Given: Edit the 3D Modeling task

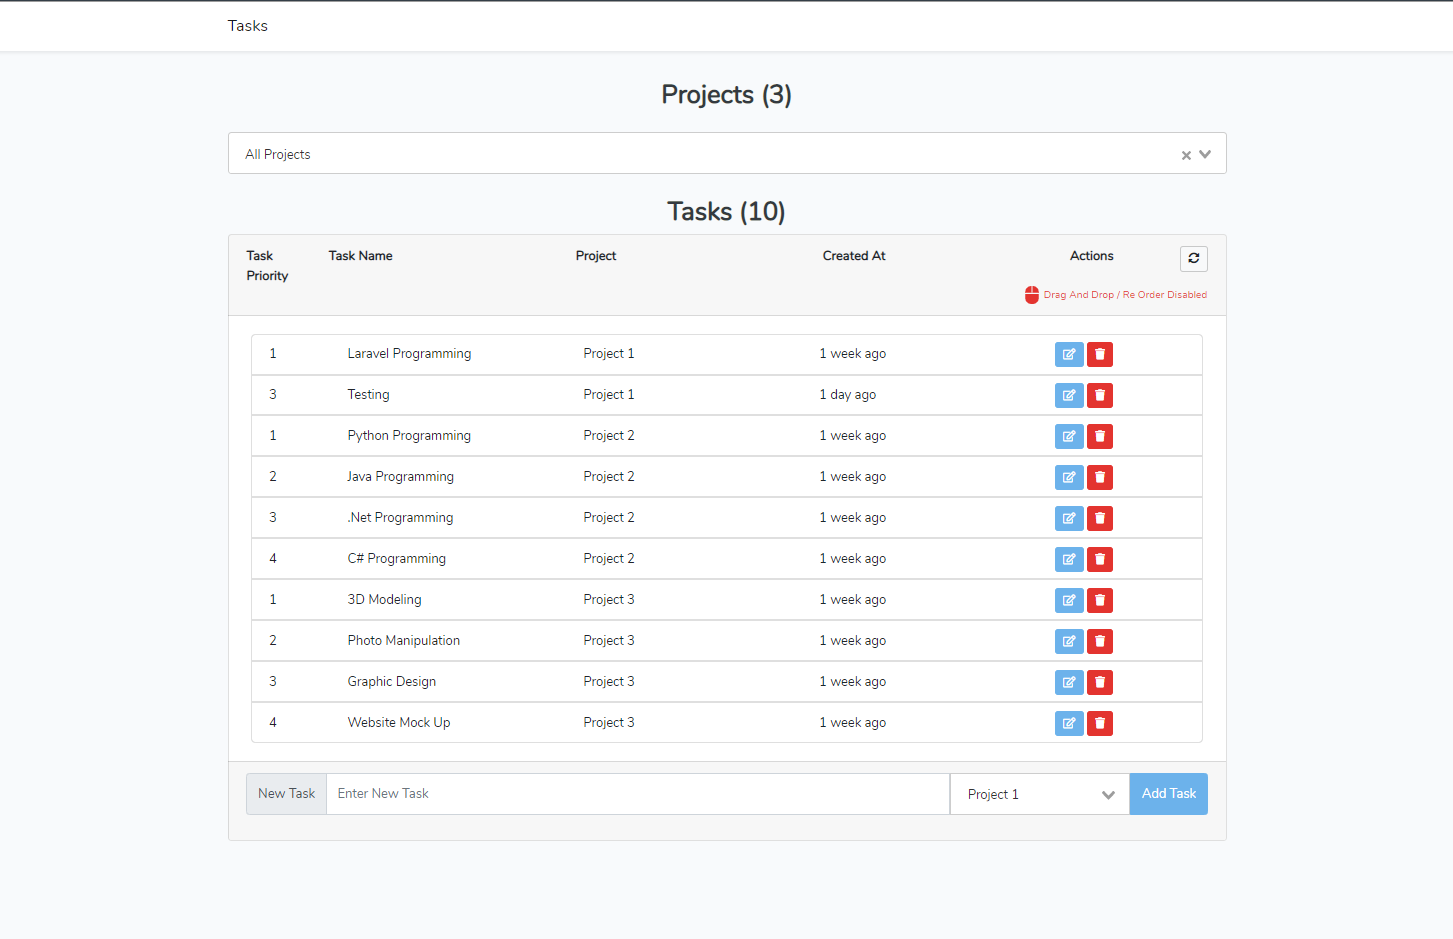Looking at the screenshot, I should [1068, 600].
